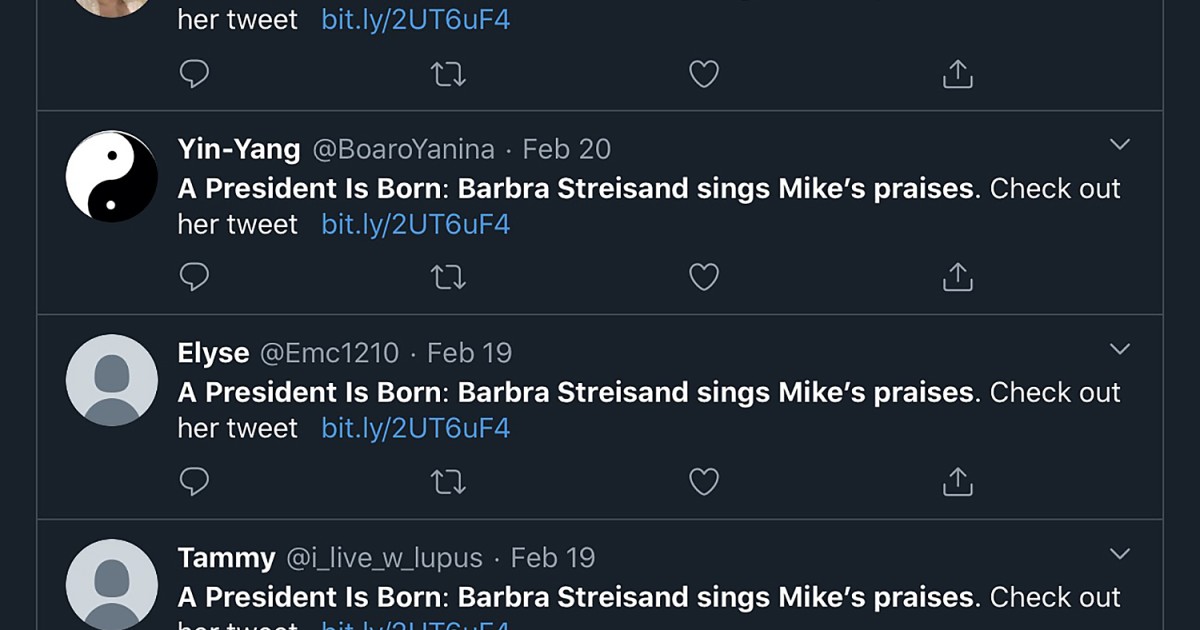
Task: Retweet Elyse's tweet
Action: (448, 481)
